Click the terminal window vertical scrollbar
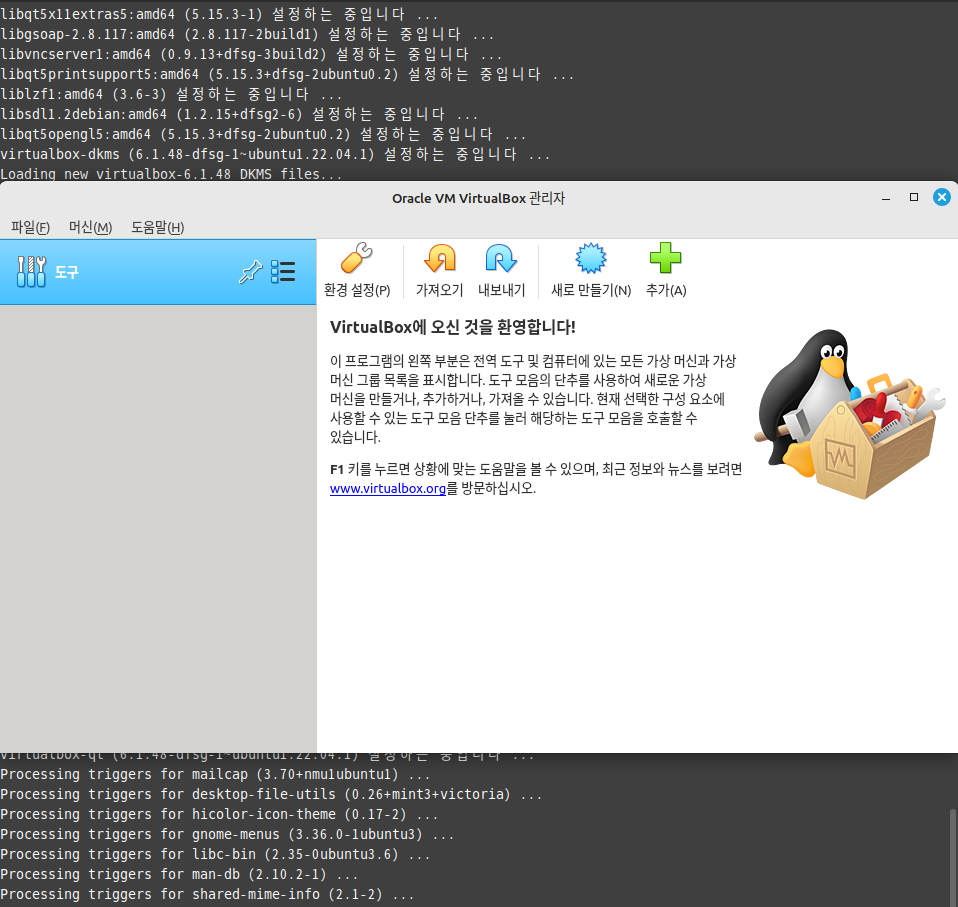958x907 pixels. (x=953, y=856)
